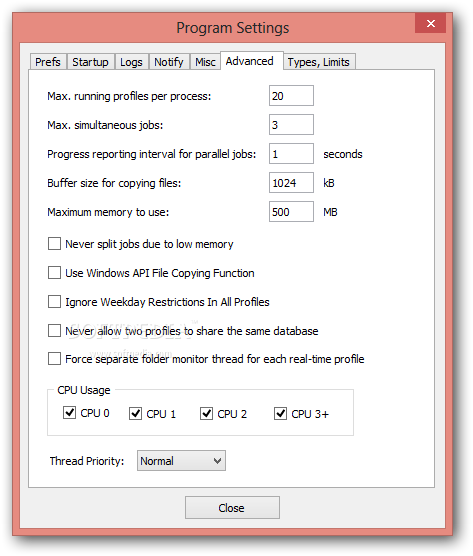Click the 'CPU Usage' group label

click(x=84, y=390)
